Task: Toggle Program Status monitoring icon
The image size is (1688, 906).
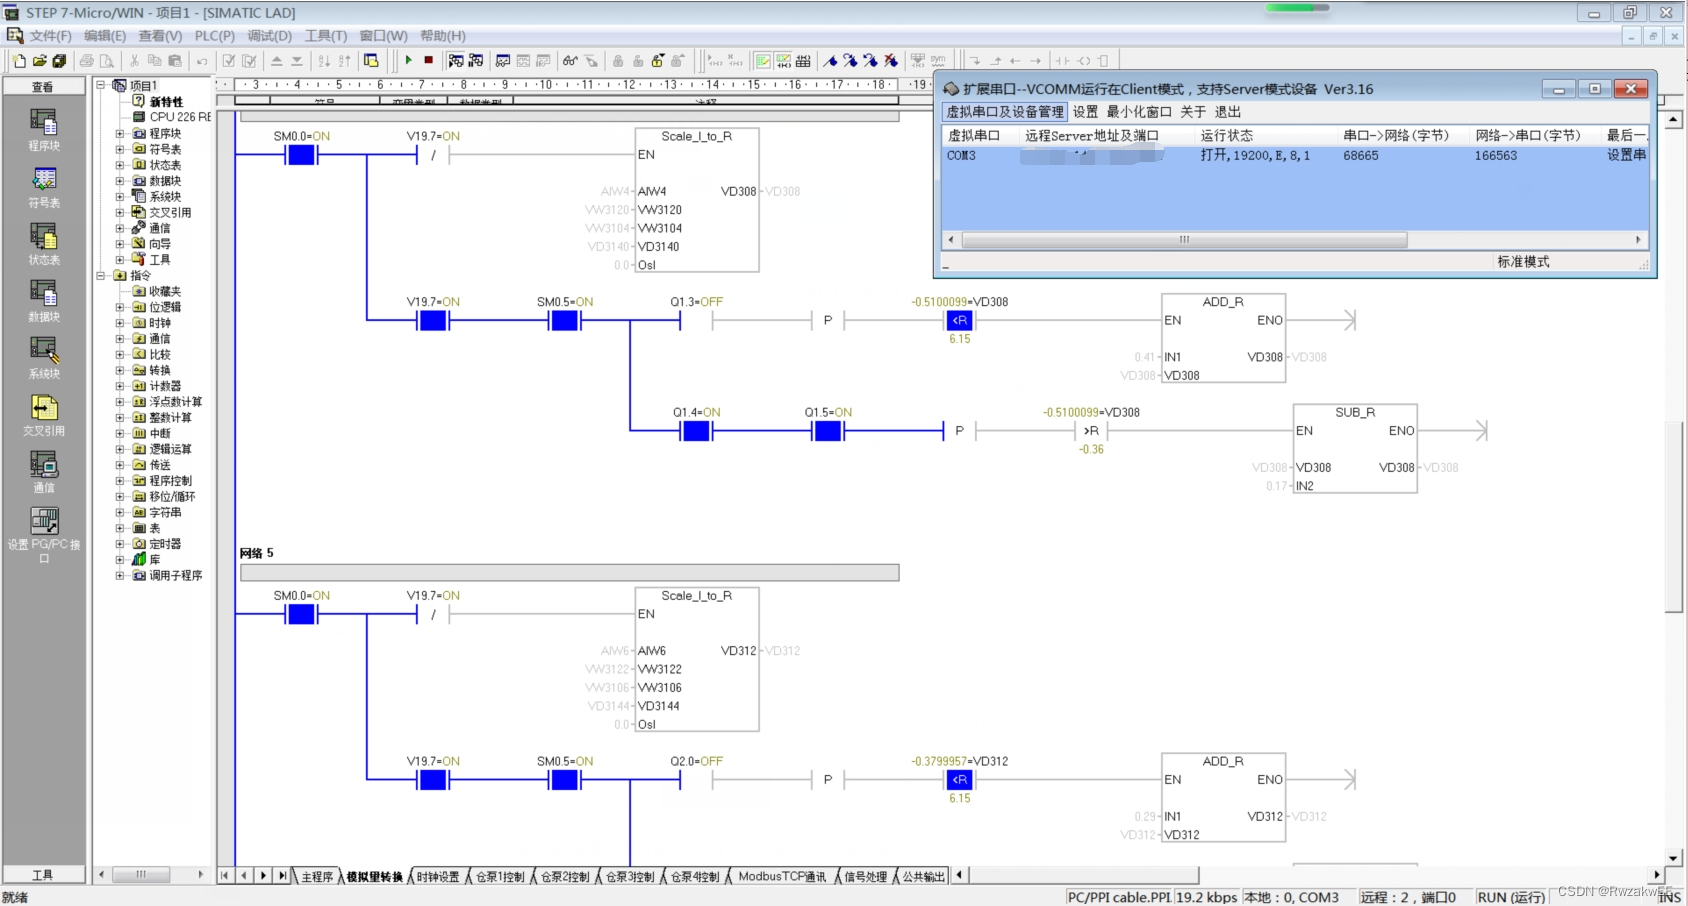Action: coord(456,61)
